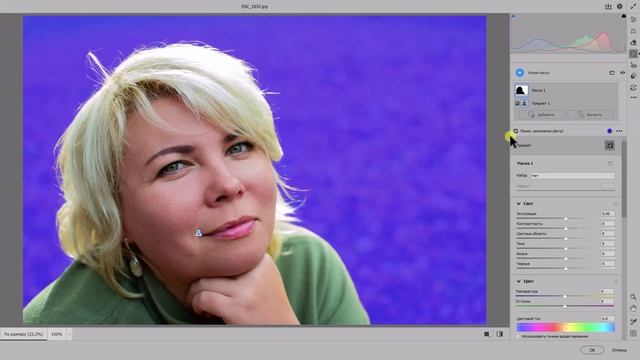The height and width of the screenshot is (360, 640).
Task: Switch to single view mode icon
Action: pyautogui.click(x=487, y=334)
